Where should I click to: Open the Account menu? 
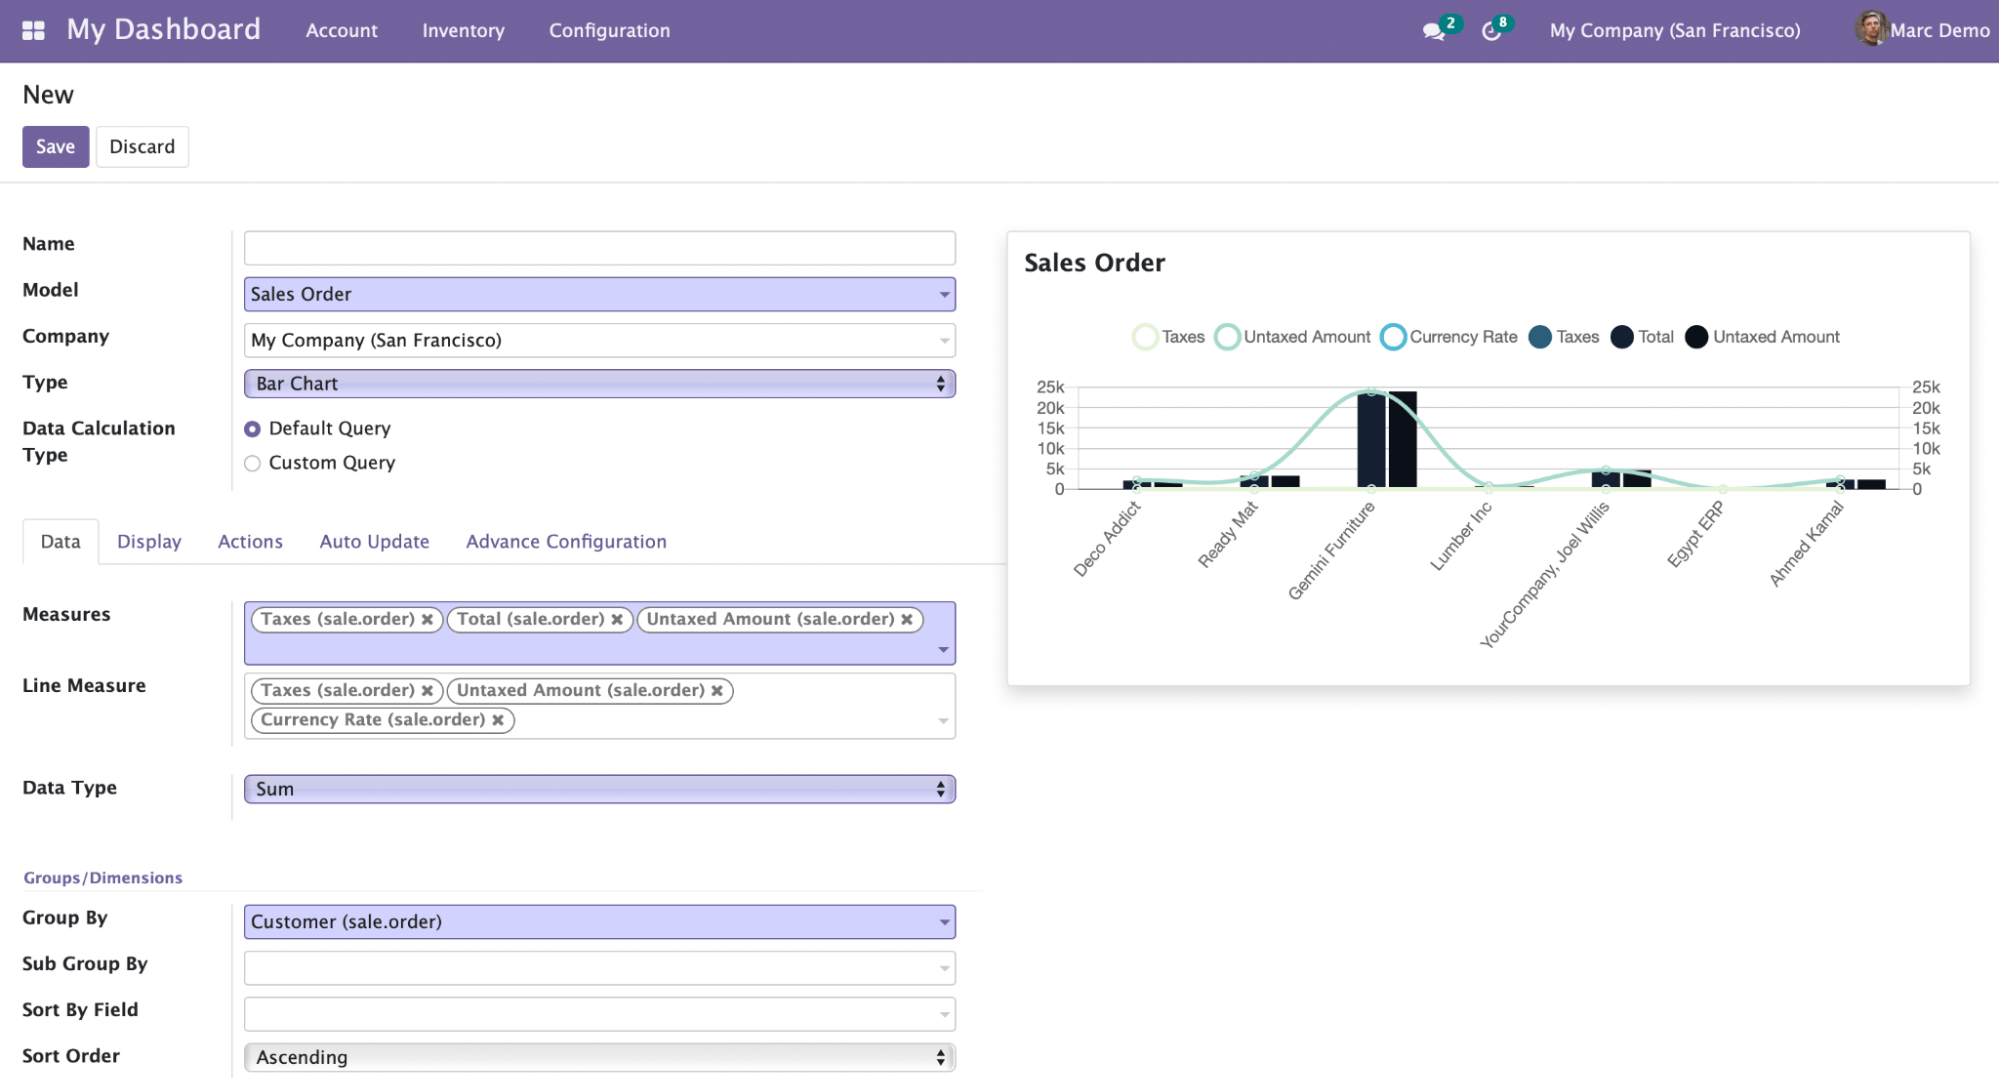point(342,31)
